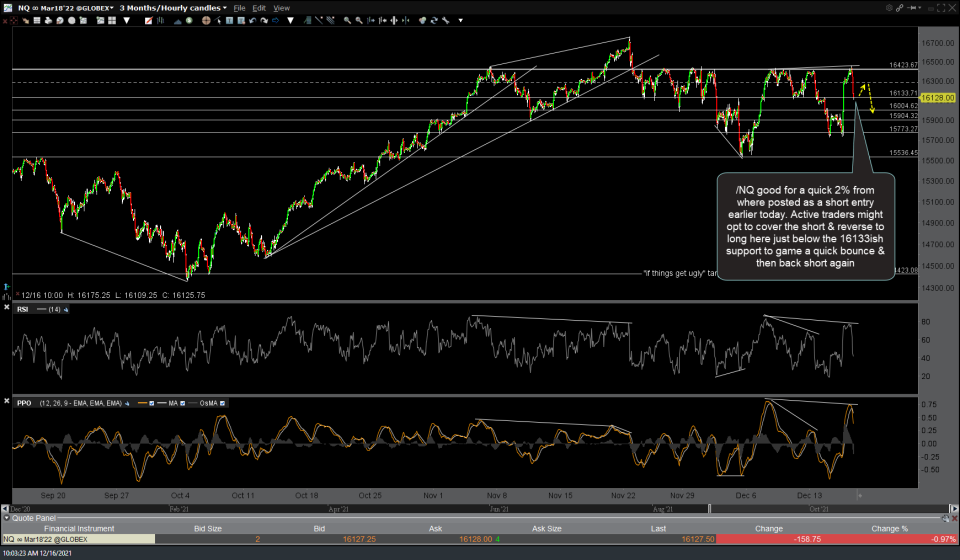Click the list rows icon in toolbar

click(x=37, y=20)
